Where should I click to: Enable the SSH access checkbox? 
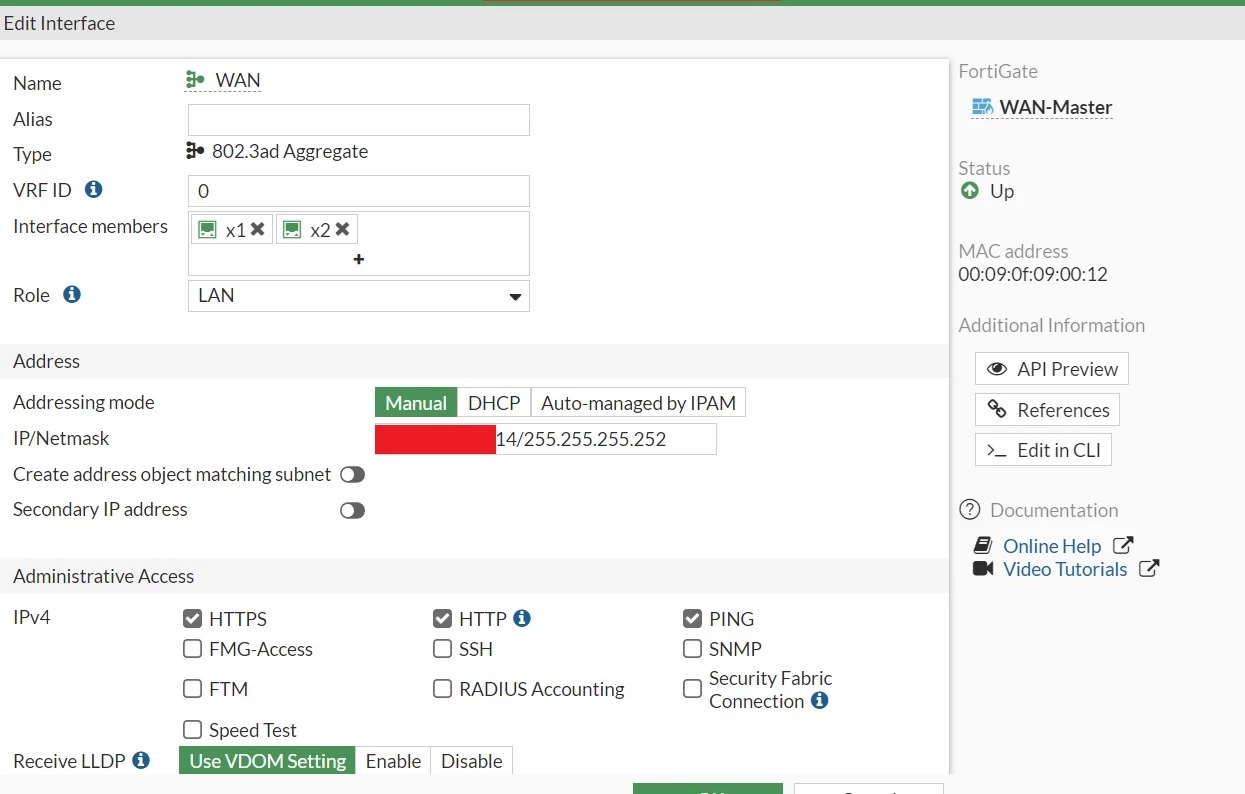[x=442, y=649]
